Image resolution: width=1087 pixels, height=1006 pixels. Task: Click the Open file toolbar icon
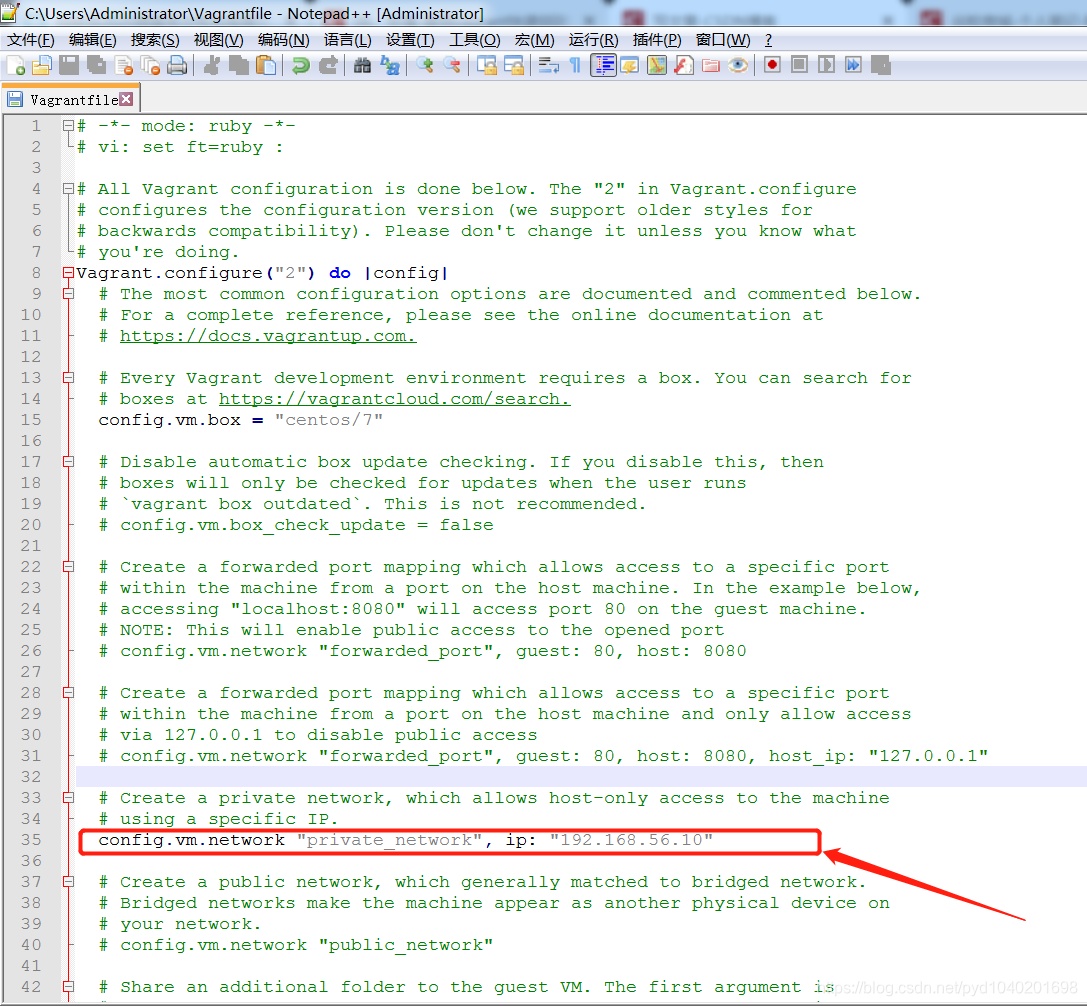42,65
